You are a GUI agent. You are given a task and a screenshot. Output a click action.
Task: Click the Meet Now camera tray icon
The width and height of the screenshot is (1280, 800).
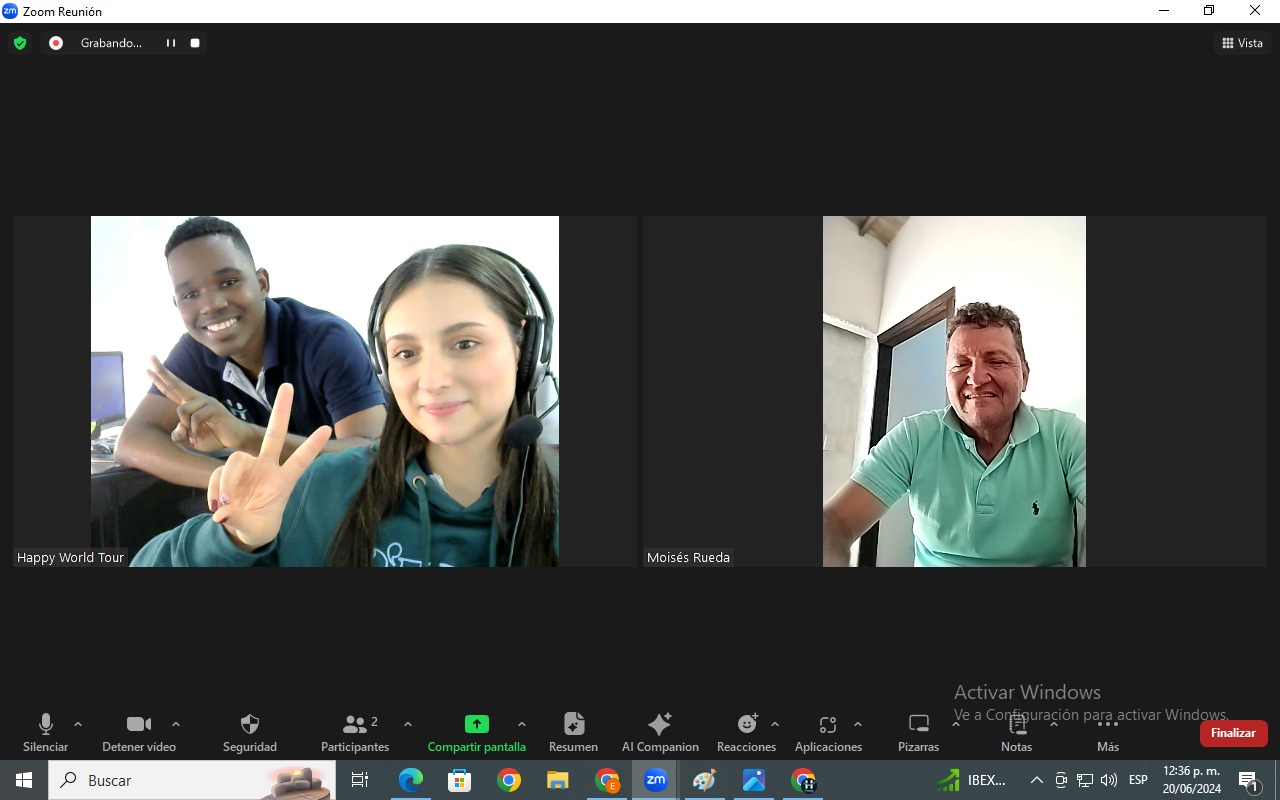1061,780
